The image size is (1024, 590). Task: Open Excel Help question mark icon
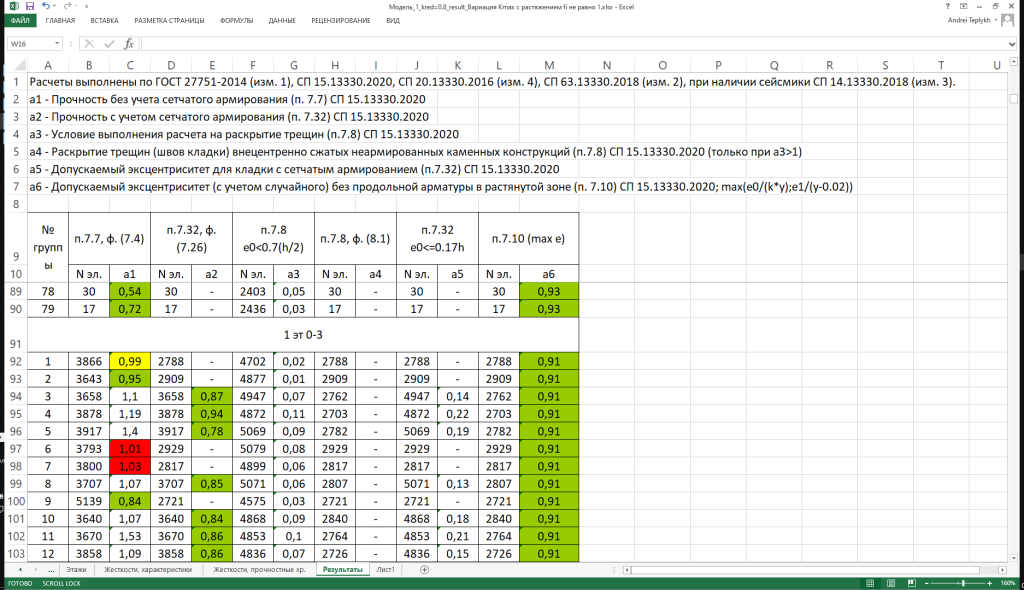pos(947,6)
